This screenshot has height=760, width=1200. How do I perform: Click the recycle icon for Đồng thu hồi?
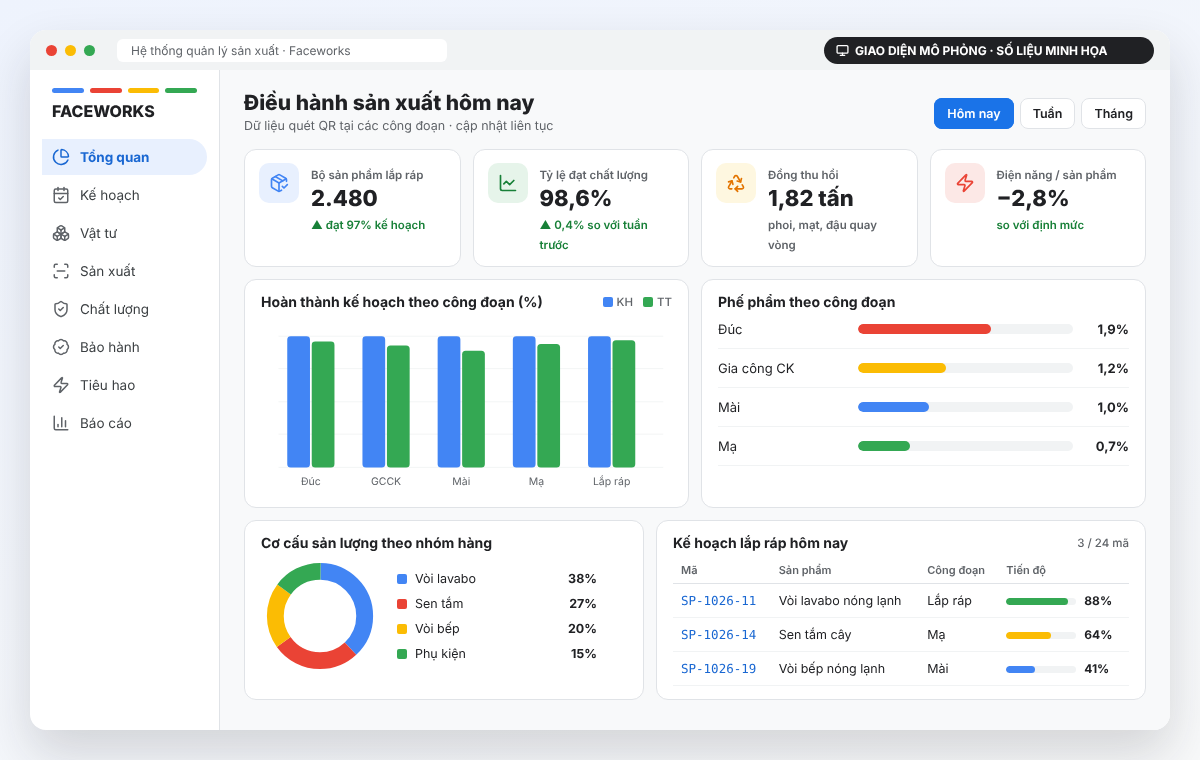736,183
